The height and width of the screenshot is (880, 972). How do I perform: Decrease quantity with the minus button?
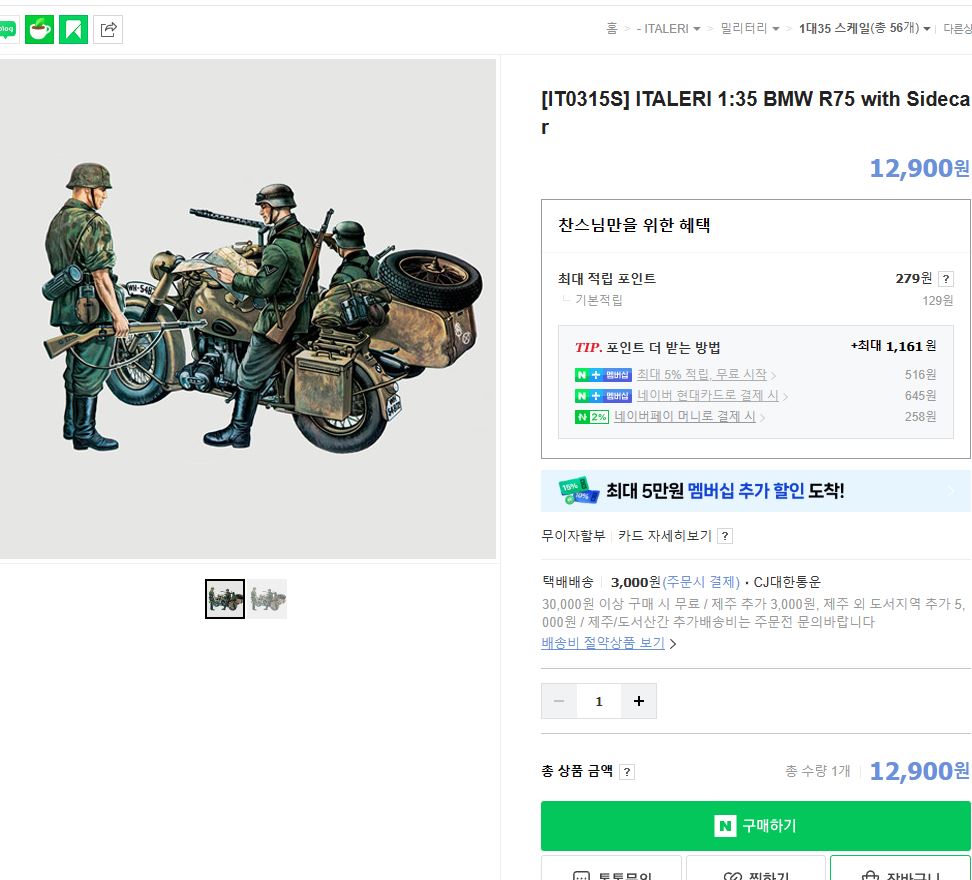pos(559,701)
